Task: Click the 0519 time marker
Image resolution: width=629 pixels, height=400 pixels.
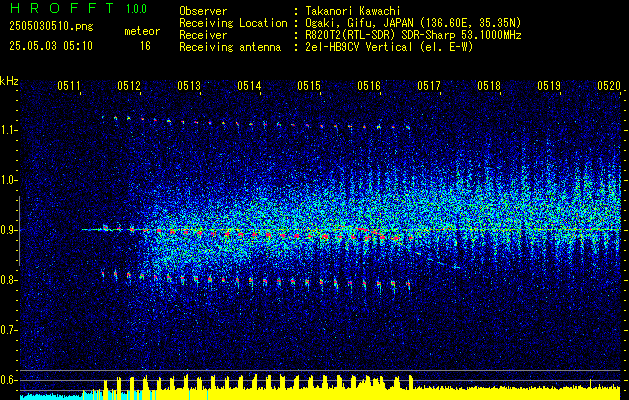Action: 549,85
